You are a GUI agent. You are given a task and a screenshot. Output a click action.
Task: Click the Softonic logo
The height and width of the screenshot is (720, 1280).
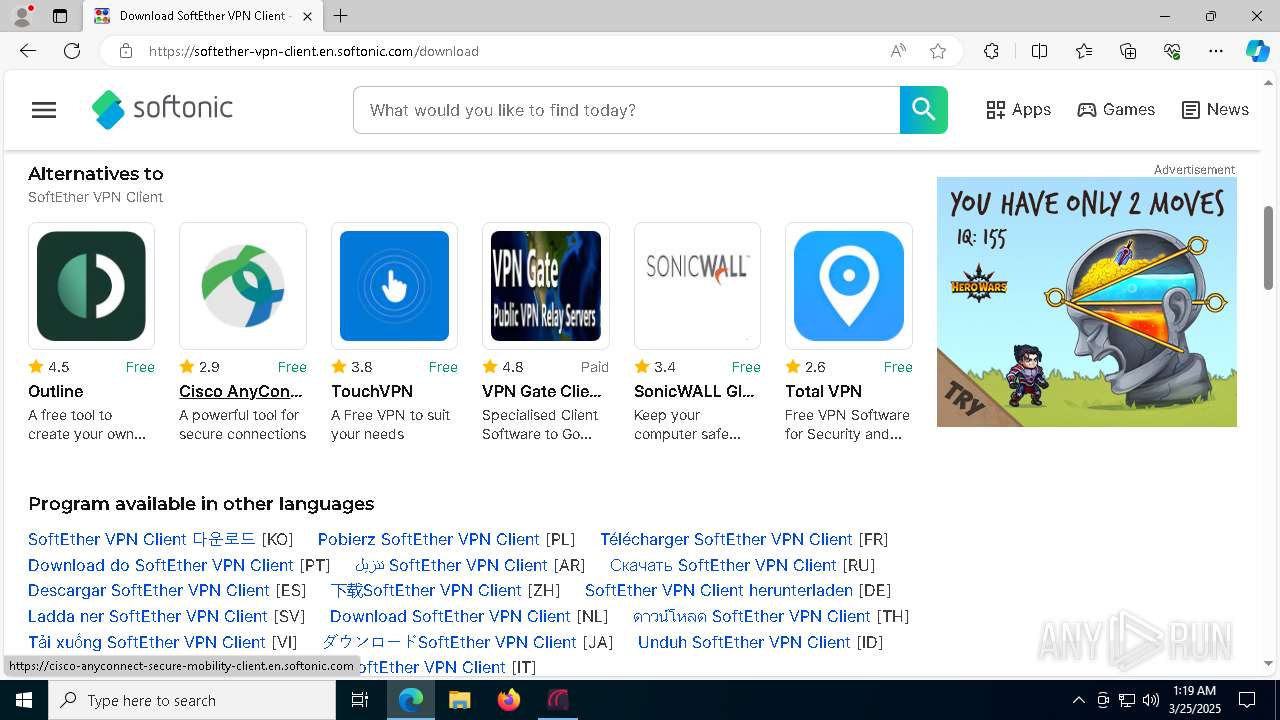162,109
